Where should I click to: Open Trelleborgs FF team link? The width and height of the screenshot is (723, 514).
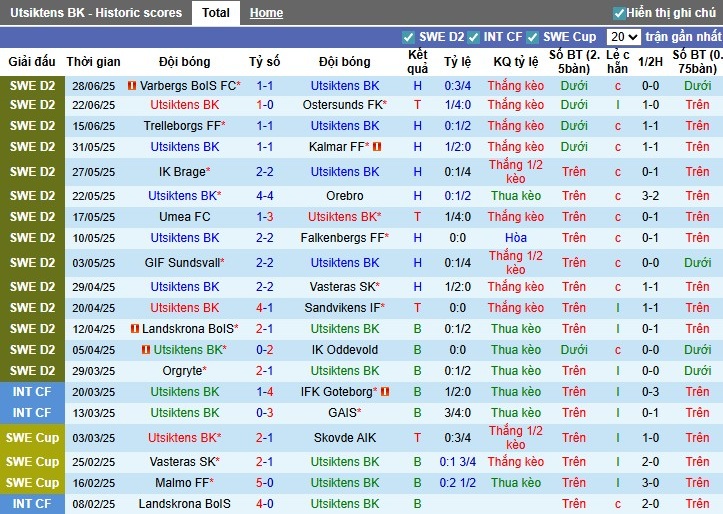click(182, 126)
